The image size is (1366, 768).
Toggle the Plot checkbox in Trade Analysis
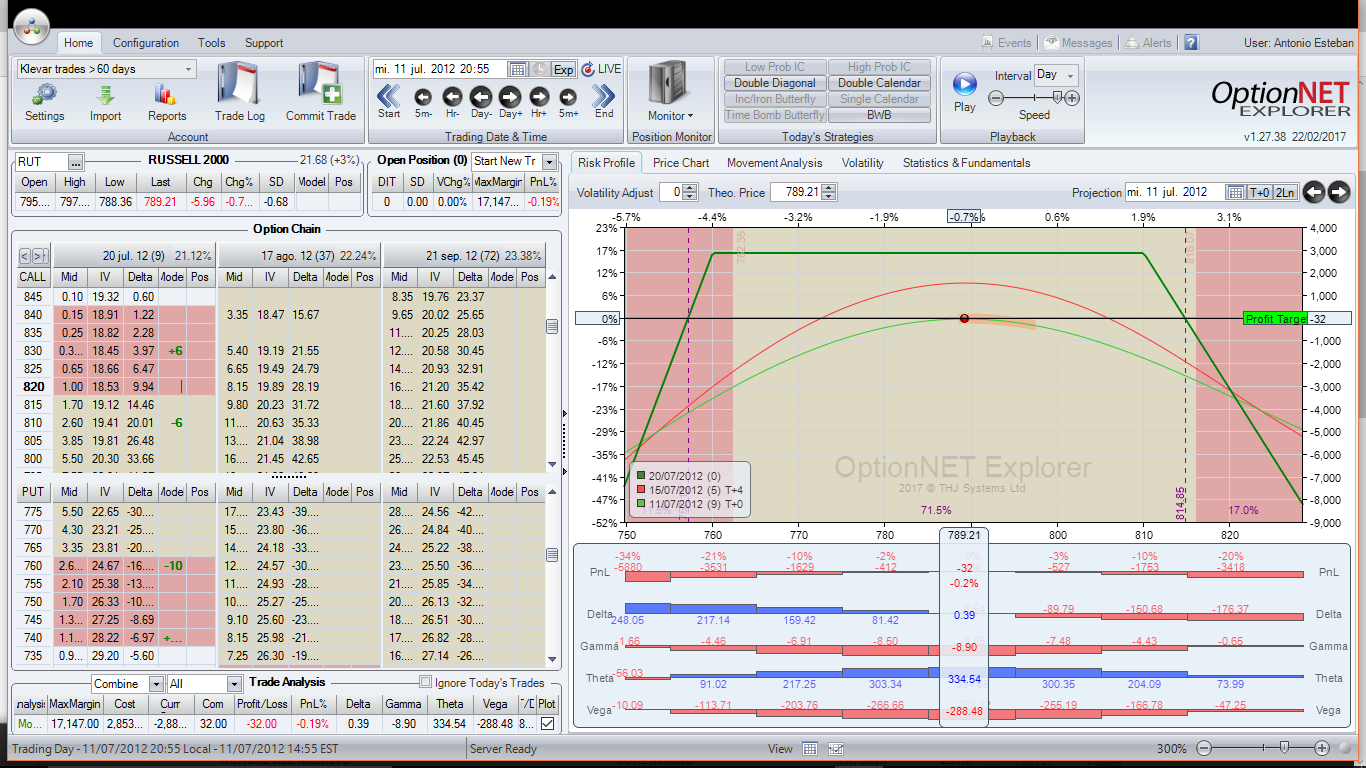[546, 723]
